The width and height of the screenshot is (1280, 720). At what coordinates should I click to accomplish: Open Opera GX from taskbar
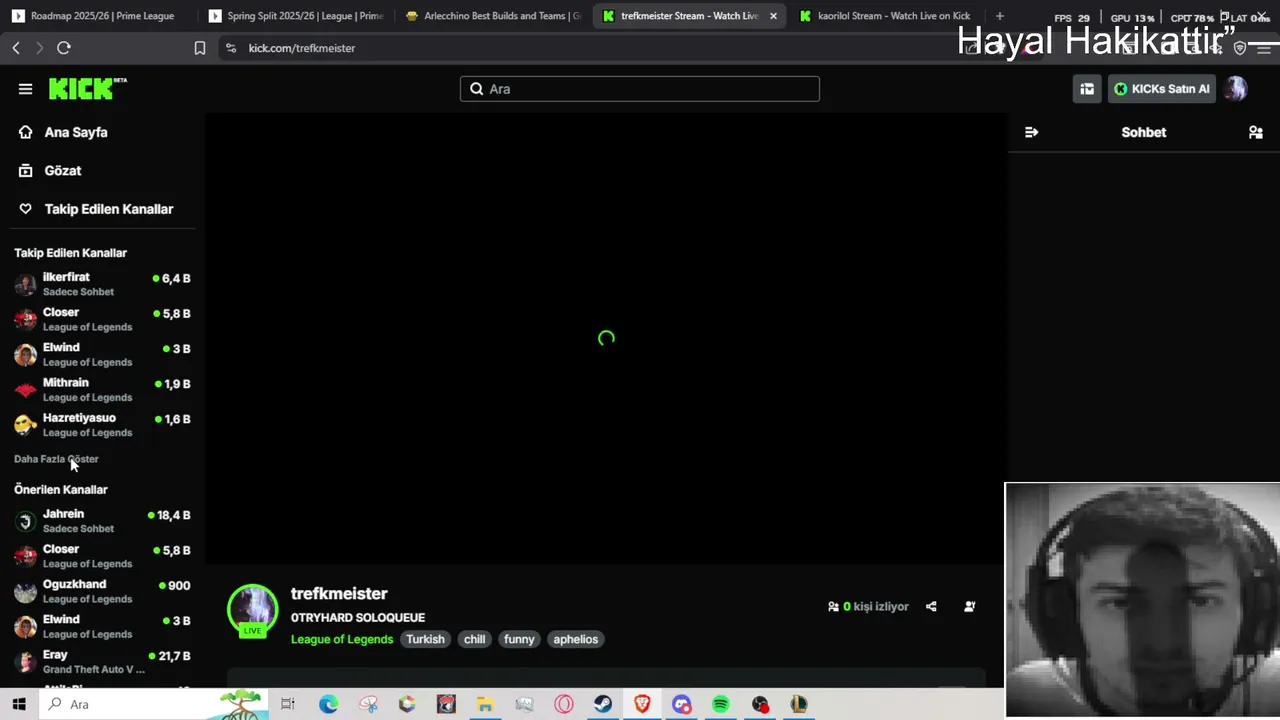564,704
